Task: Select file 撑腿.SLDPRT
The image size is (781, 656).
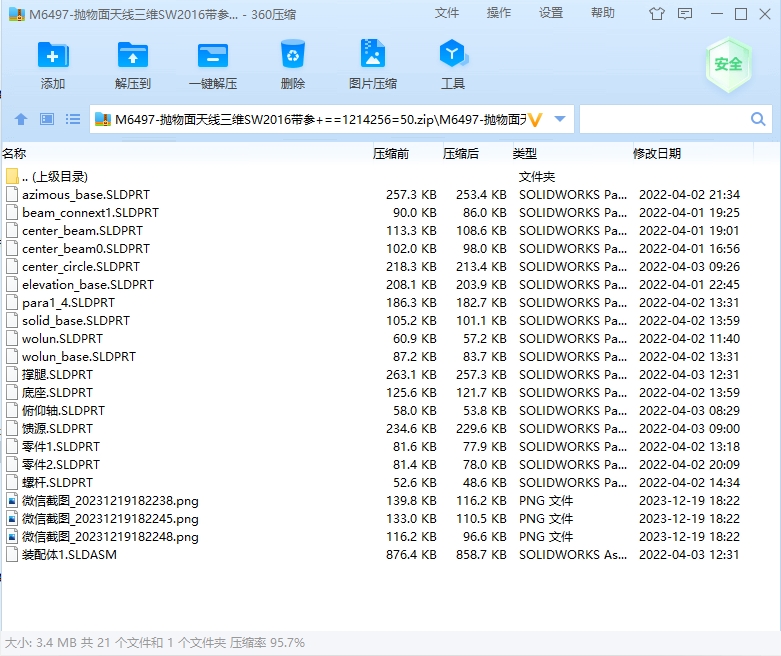Action: coord(57,375)
